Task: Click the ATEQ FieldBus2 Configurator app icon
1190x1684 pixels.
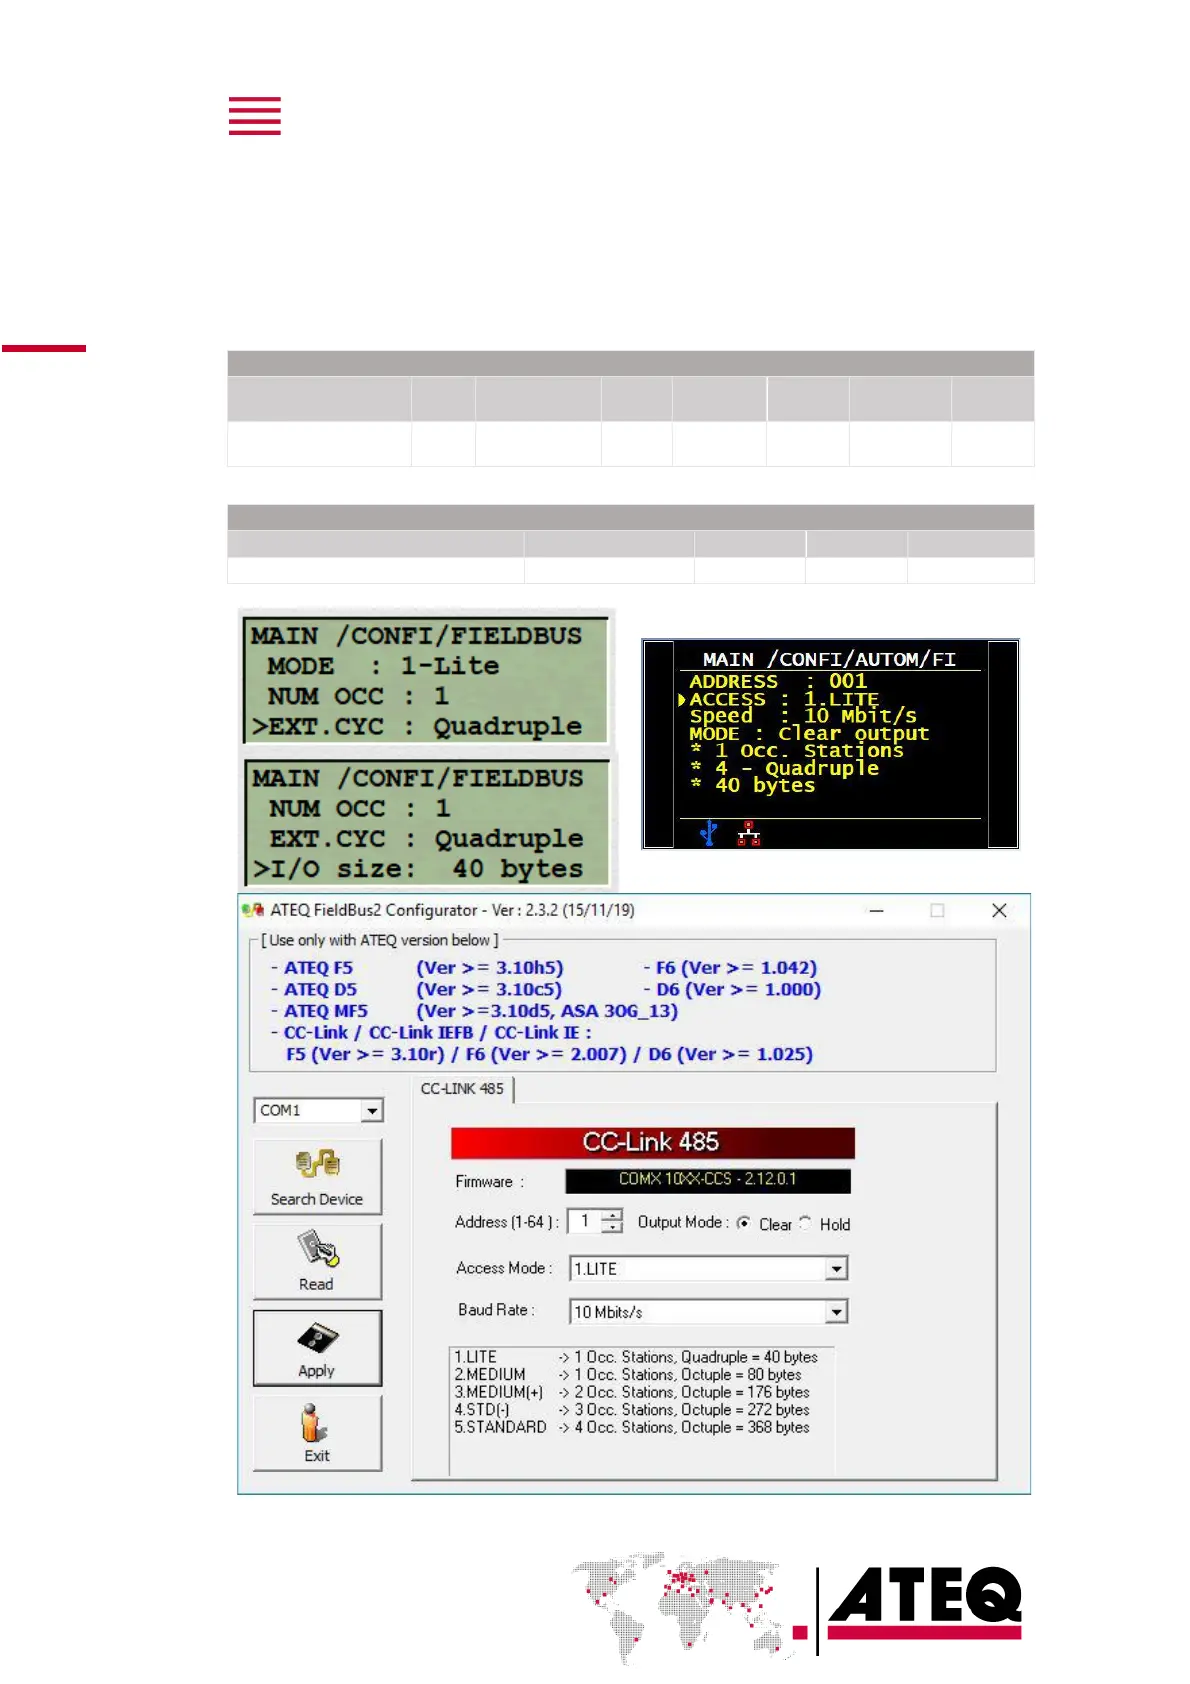Action: click(x=253, y=910)
